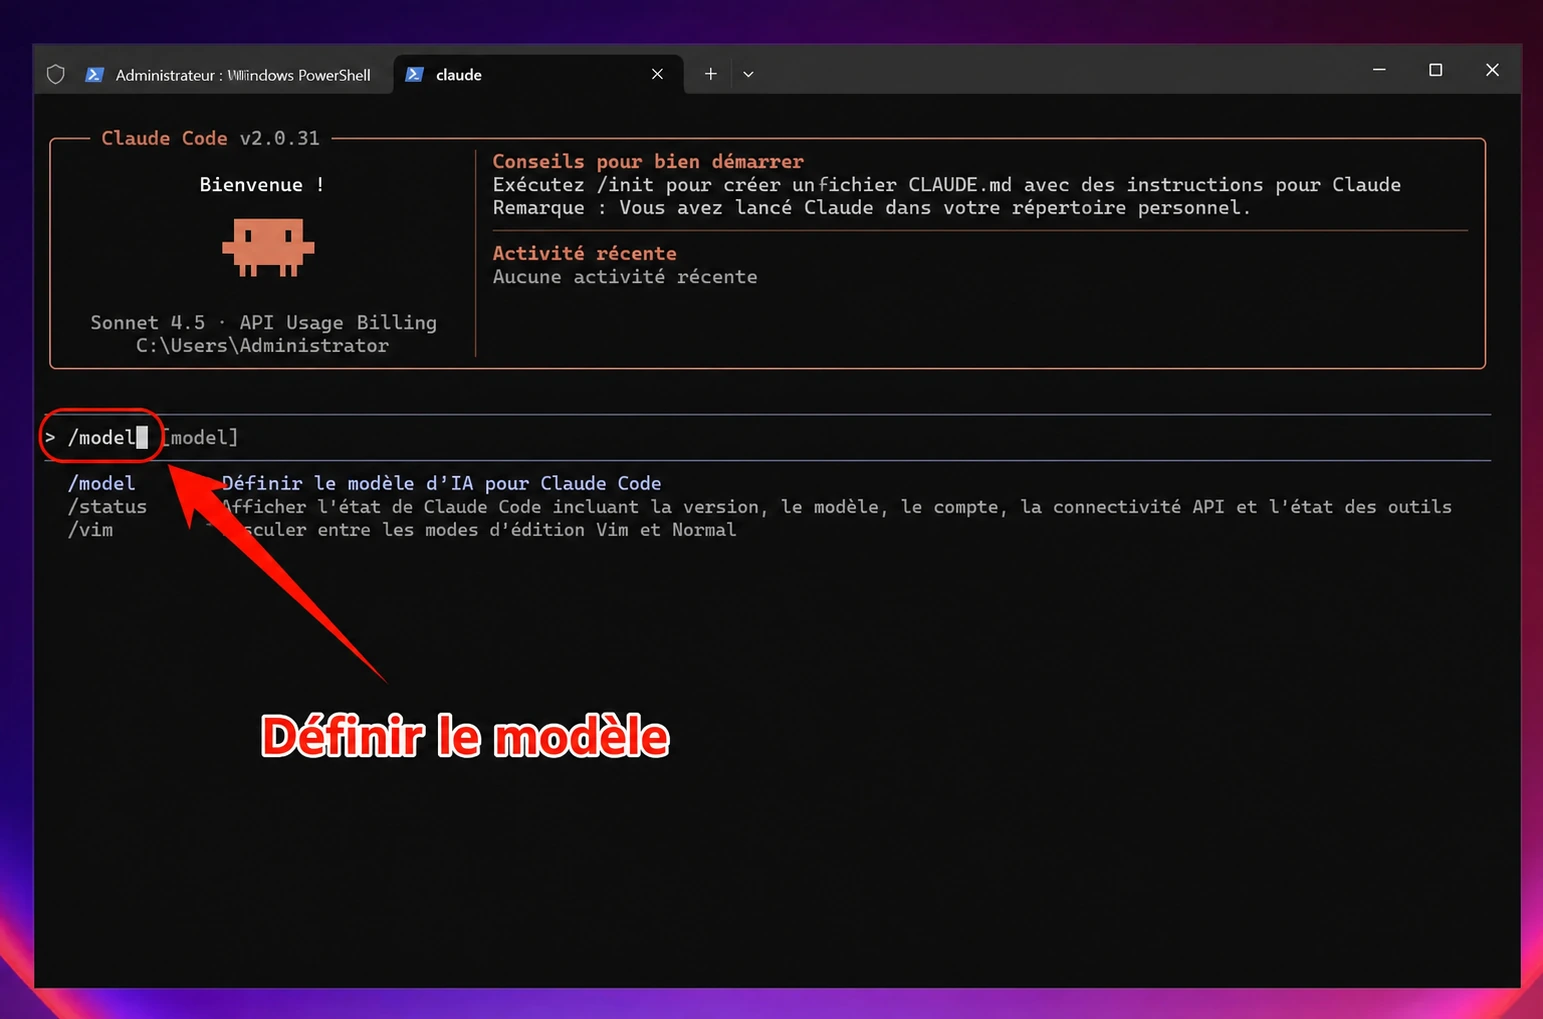Click the /status description about Claude Code state

point(836,507)
